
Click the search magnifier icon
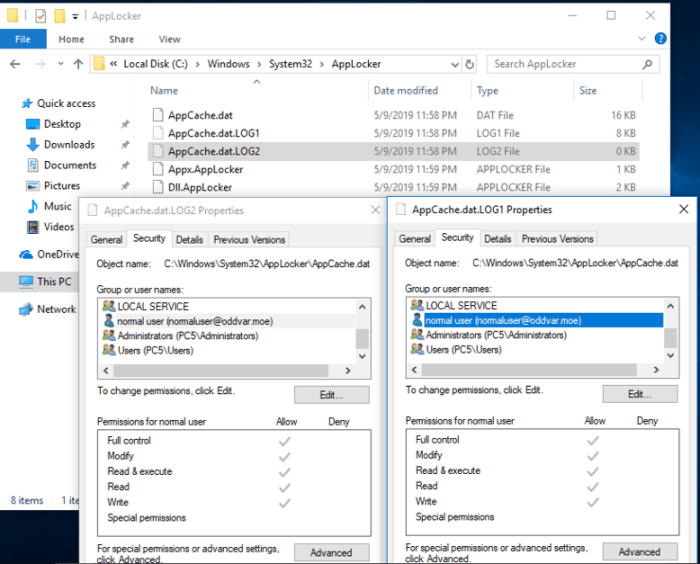click(648, 64)
